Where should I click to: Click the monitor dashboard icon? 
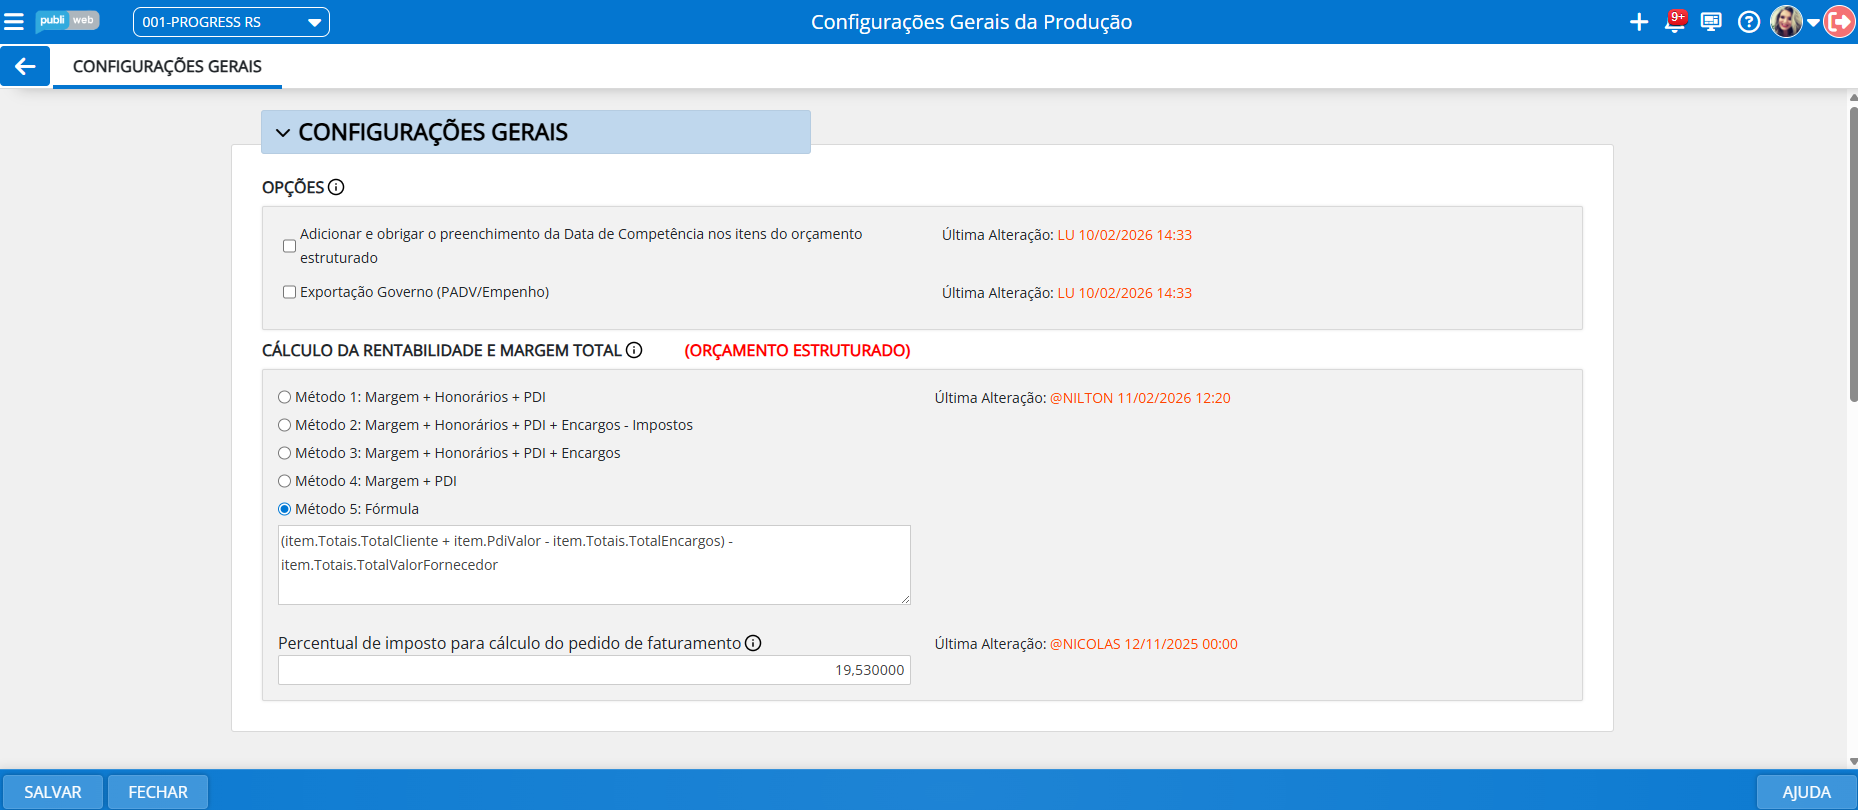coord(1711,22)
